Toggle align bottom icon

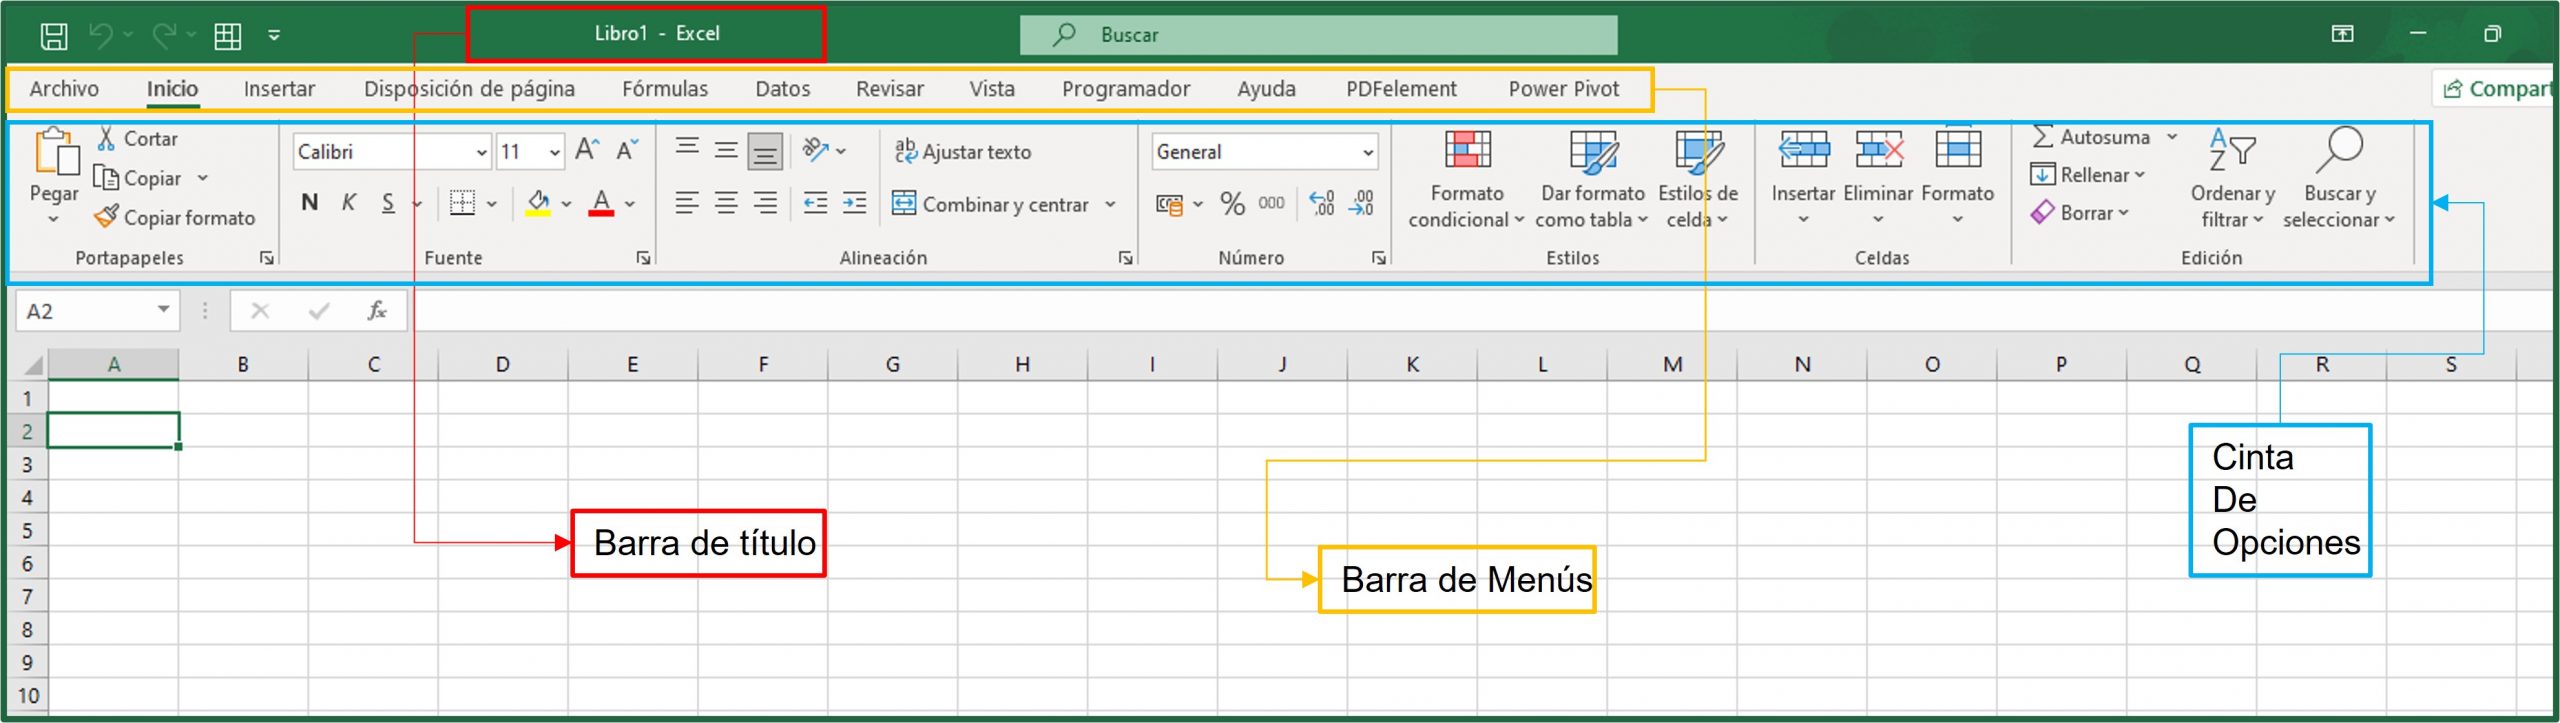[765, 152]
